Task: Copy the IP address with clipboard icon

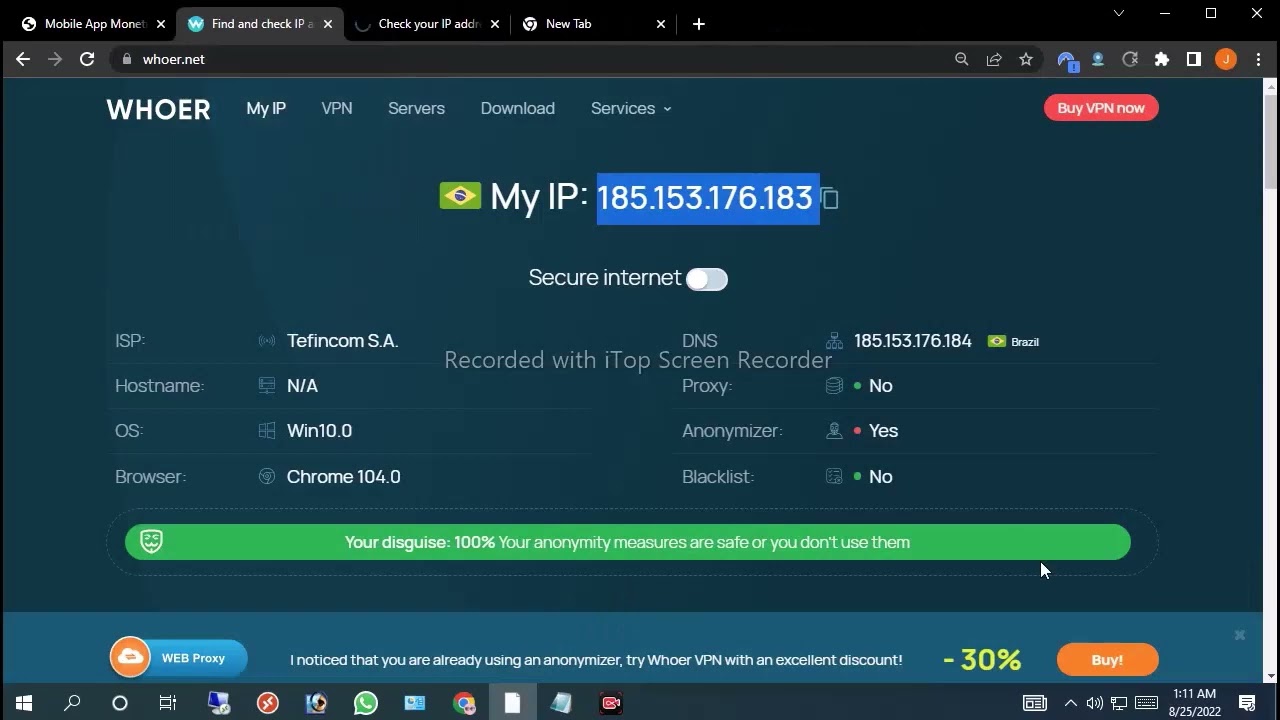Action: [x=830, y=198]
